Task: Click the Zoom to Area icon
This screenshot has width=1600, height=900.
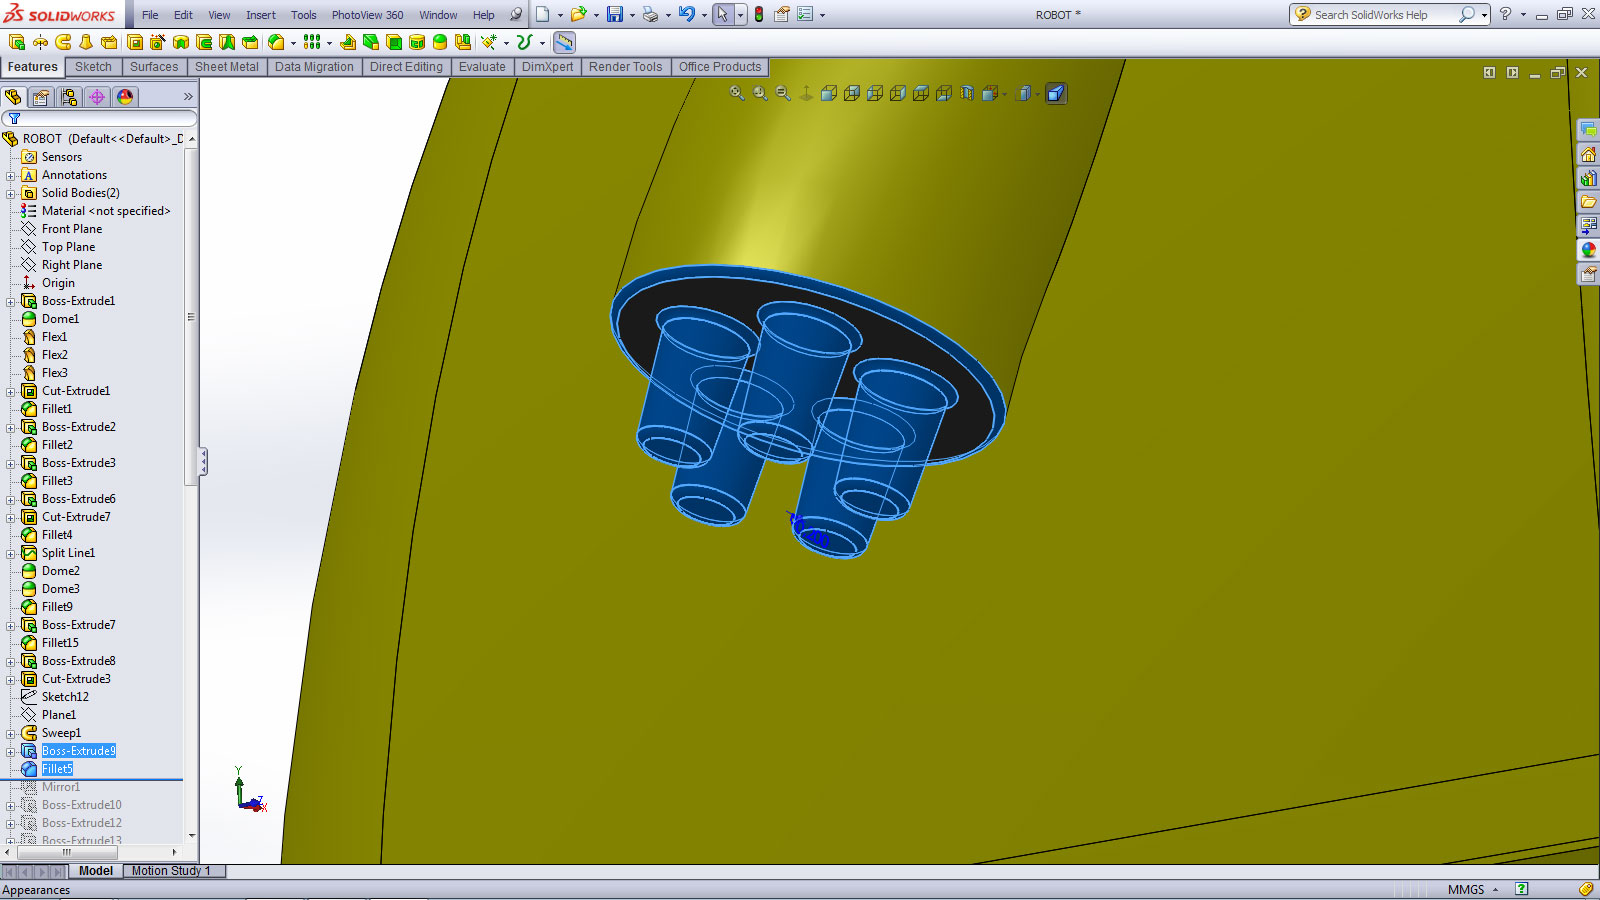Action: (x=760, y=93)
